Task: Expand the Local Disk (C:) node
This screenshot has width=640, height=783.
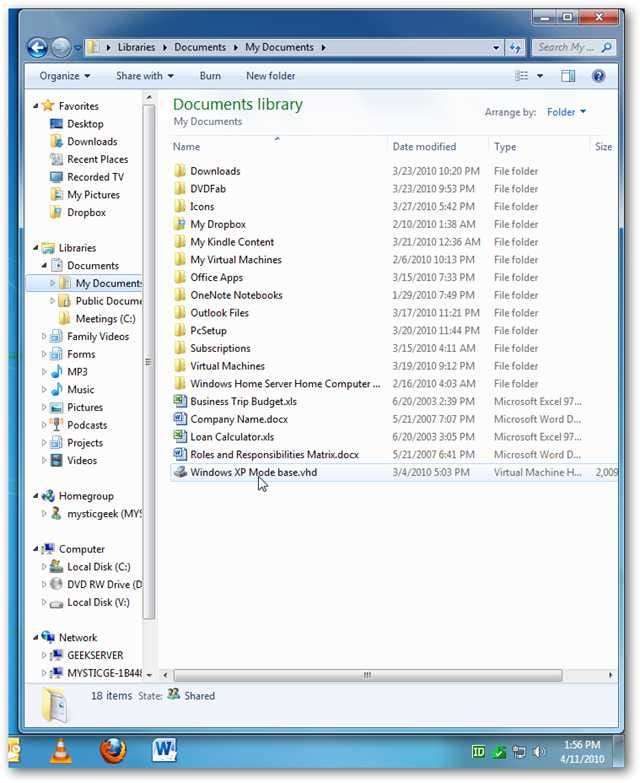Action: (44, 566)
